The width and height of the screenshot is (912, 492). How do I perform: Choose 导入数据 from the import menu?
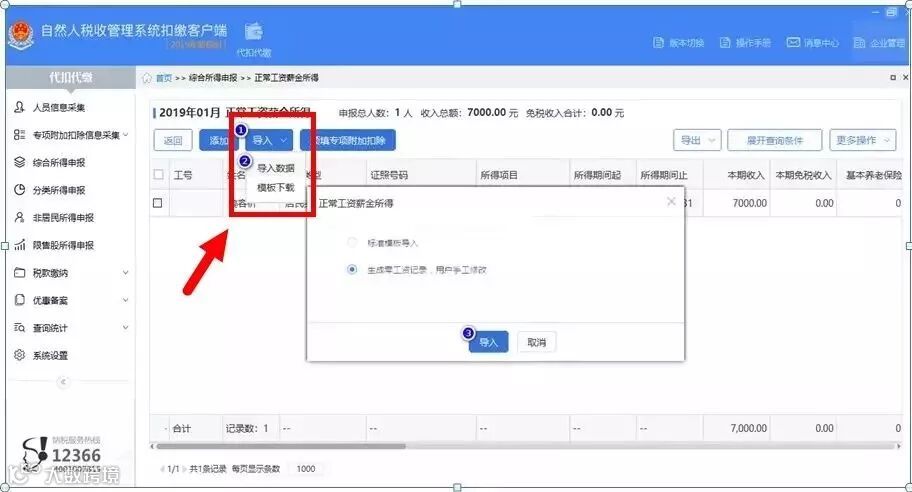click(x=276, y=168)
